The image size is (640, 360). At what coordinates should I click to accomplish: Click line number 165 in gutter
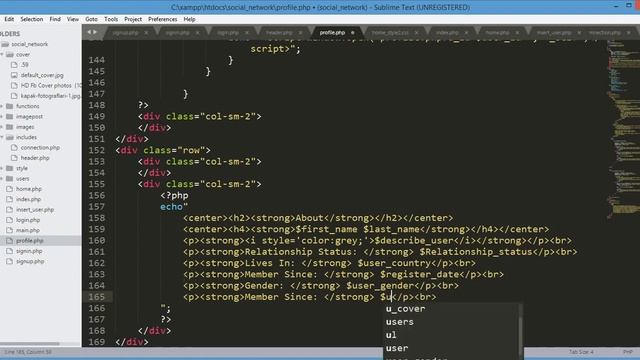tap(97, 297)
